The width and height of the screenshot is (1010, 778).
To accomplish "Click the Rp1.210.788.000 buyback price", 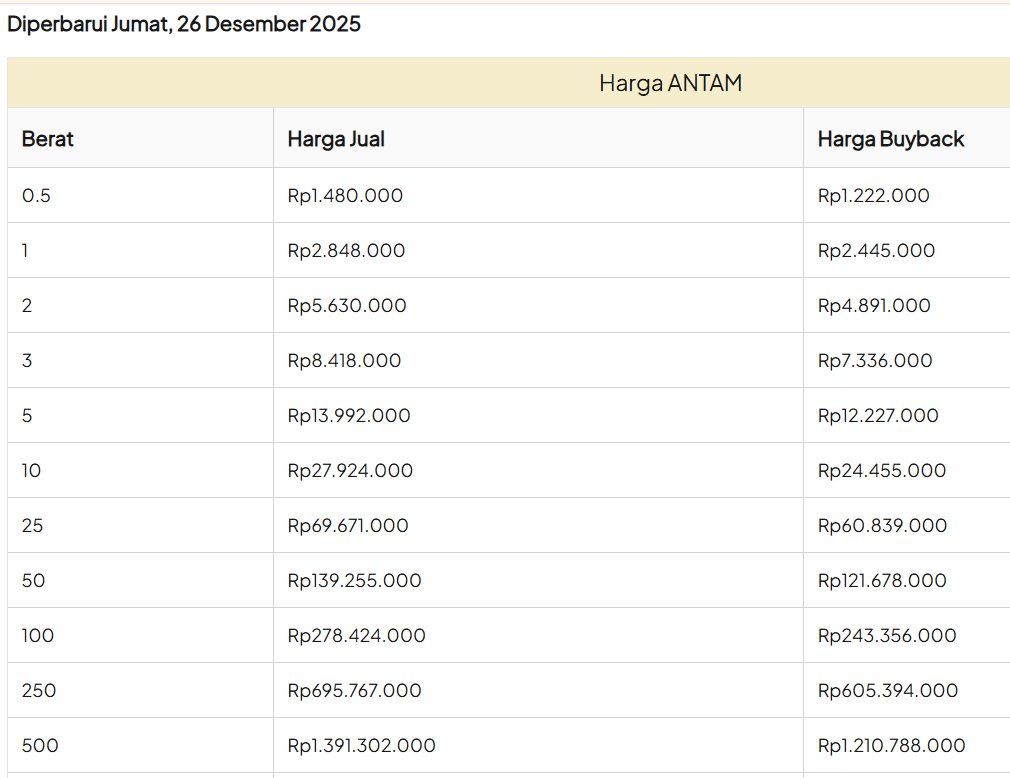I will pyautogui.click(x=891, y=746).
